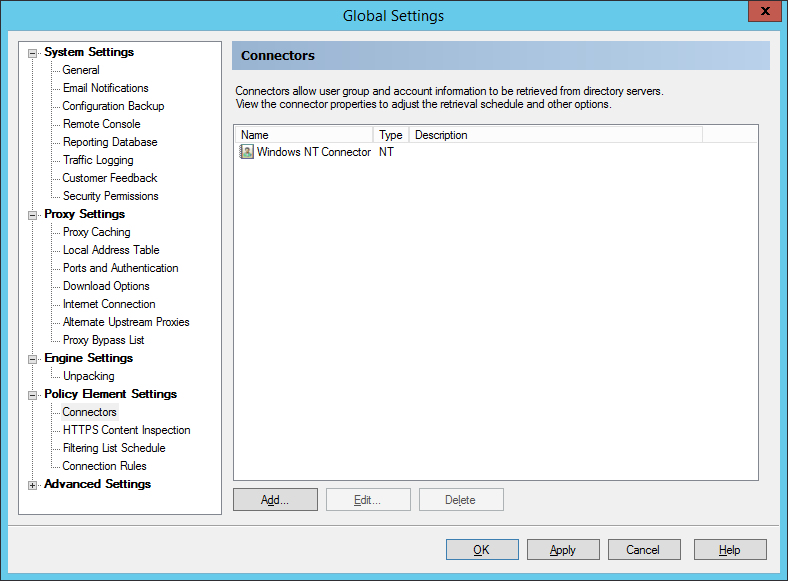Screen dimensions: 788x581
Task: Select Remote Console item
Action: pyautogui.click(x=102, y=124)
